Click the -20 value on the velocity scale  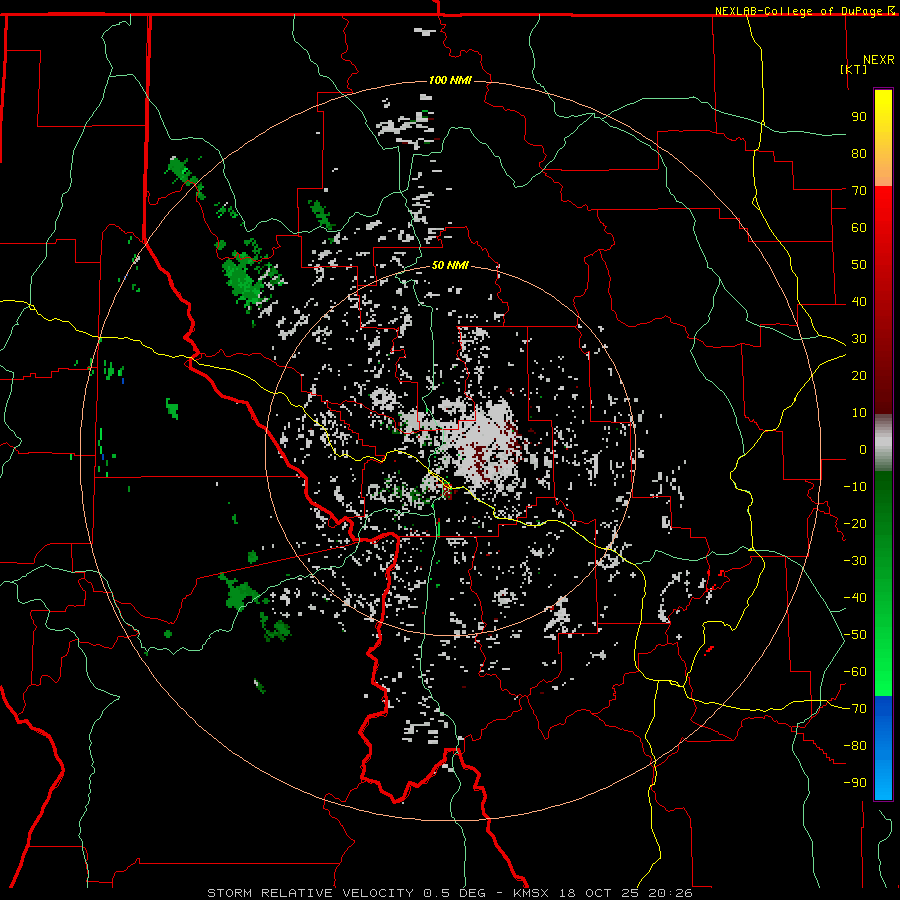point(855,523)
